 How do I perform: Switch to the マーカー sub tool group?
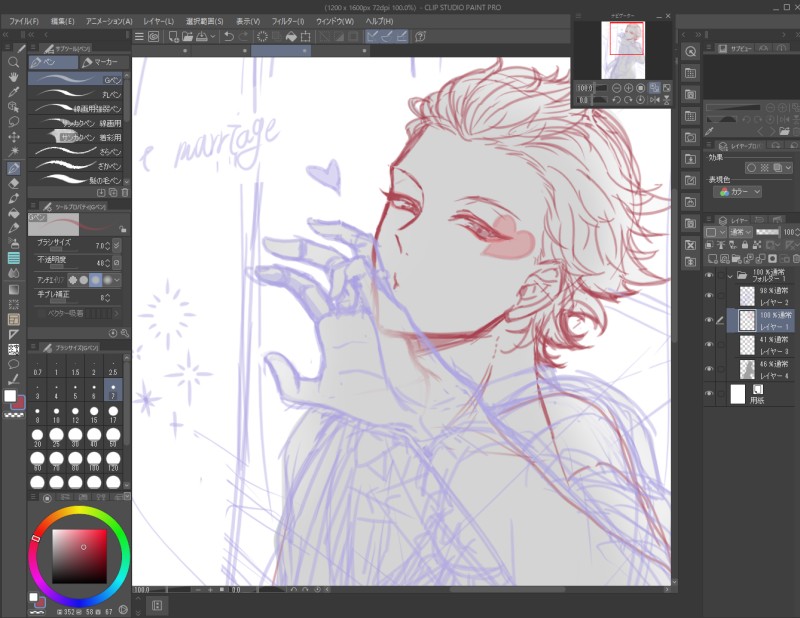click(105, 62)
